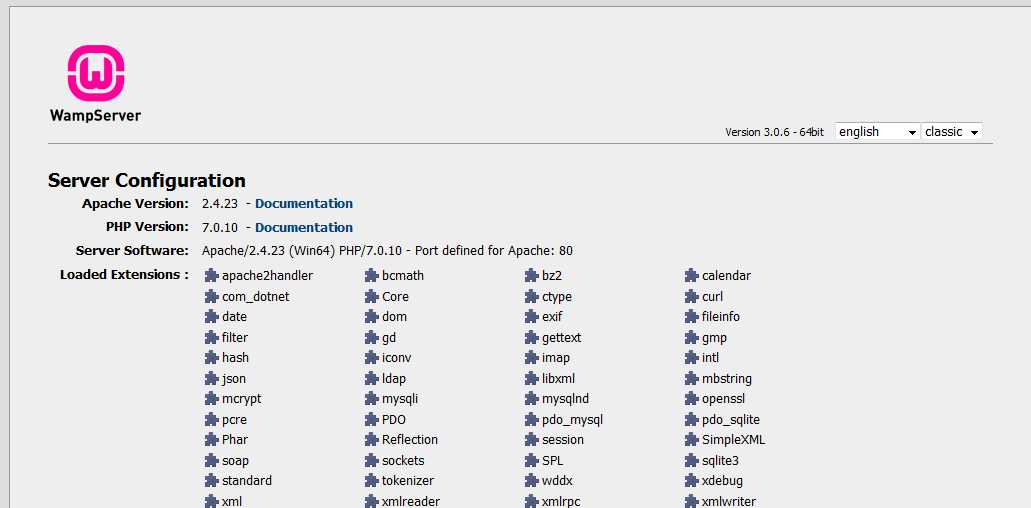Click the puzzle icon beside filter
Image resolution: width=1031 pixels, height=508 pixels.
(211, 337)
